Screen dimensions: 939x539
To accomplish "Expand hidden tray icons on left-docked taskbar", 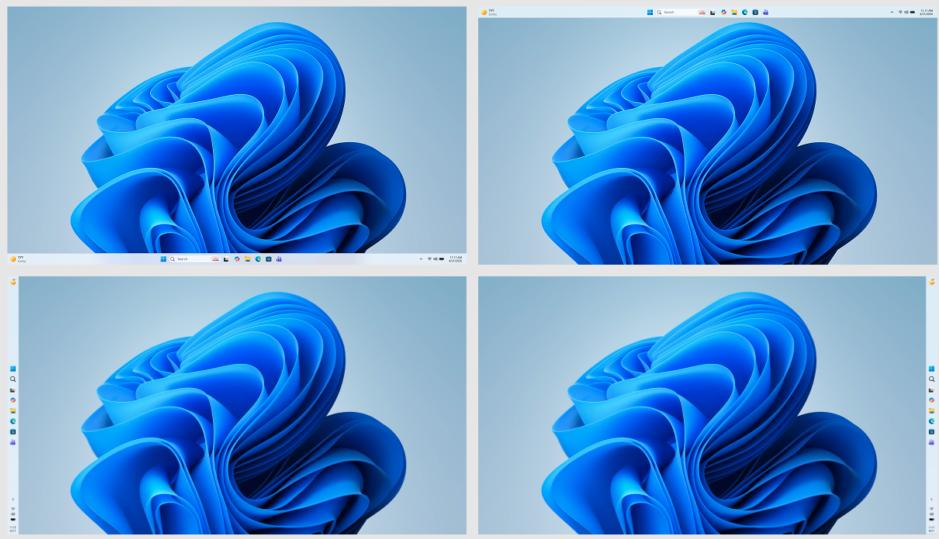I will (x=13, y=499).
